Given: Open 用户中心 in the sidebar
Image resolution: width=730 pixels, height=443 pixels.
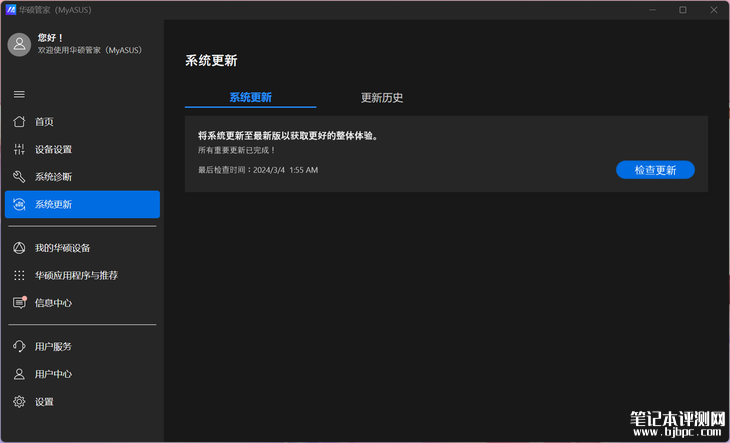Looking at the screenshot, I should pos(82,374).
